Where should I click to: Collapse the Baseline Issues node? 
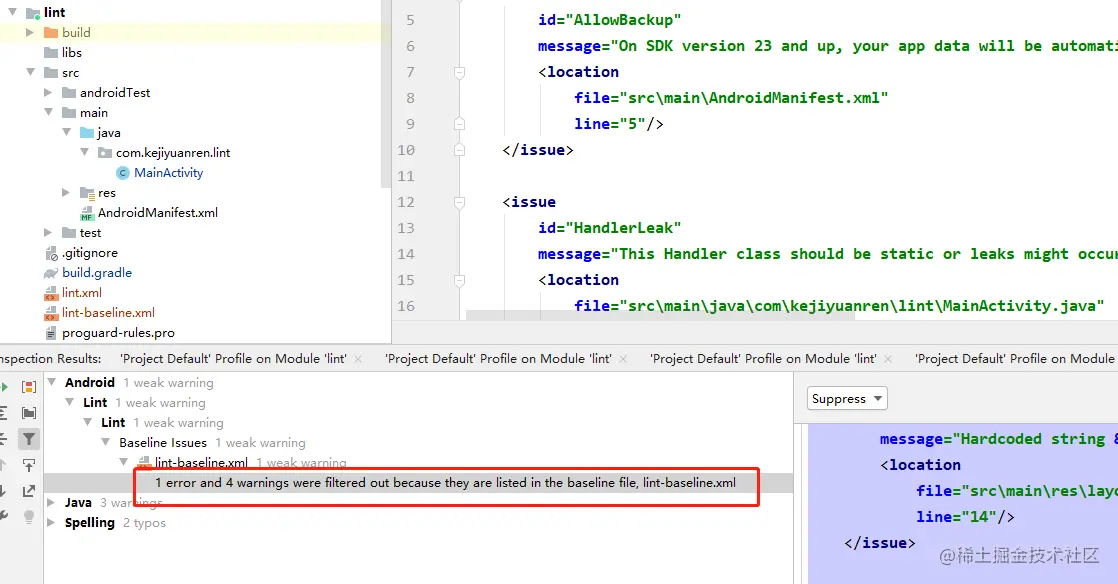click(x=105, y=442)
